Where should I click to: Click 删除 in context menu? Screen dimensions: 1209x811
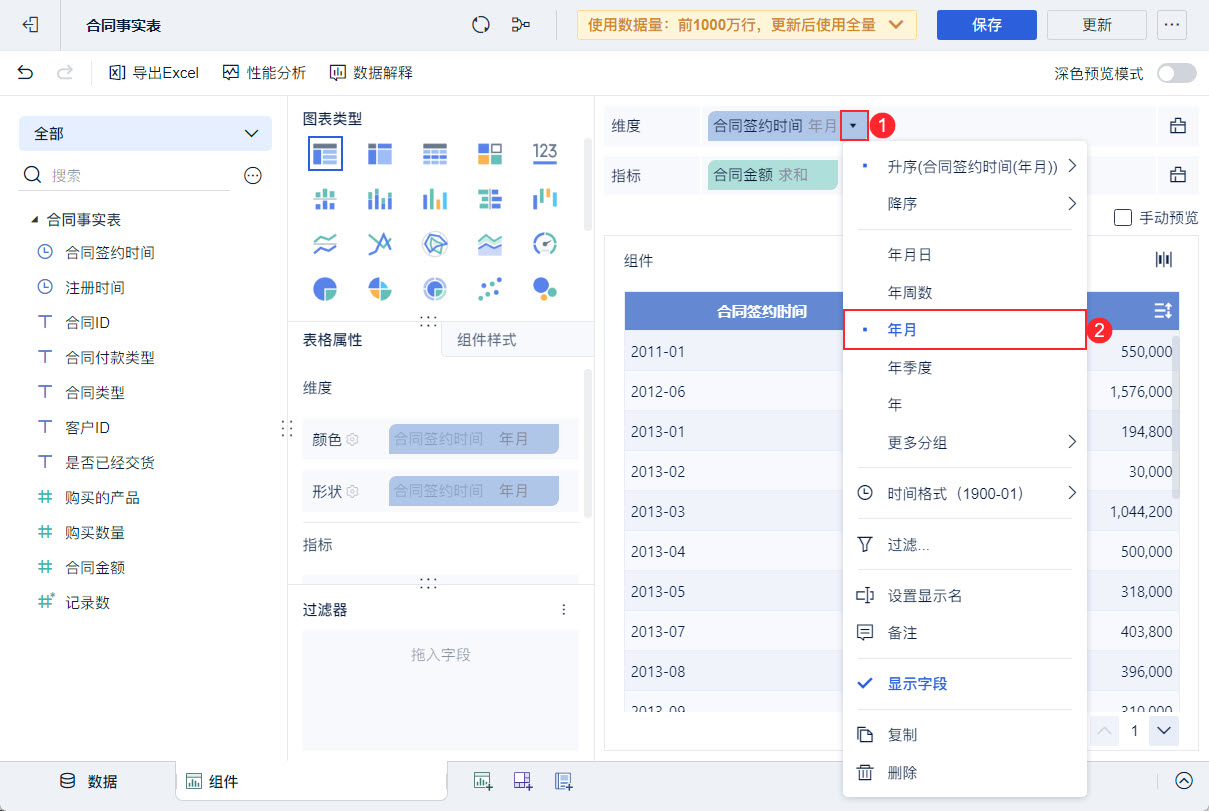click(965, 773)
